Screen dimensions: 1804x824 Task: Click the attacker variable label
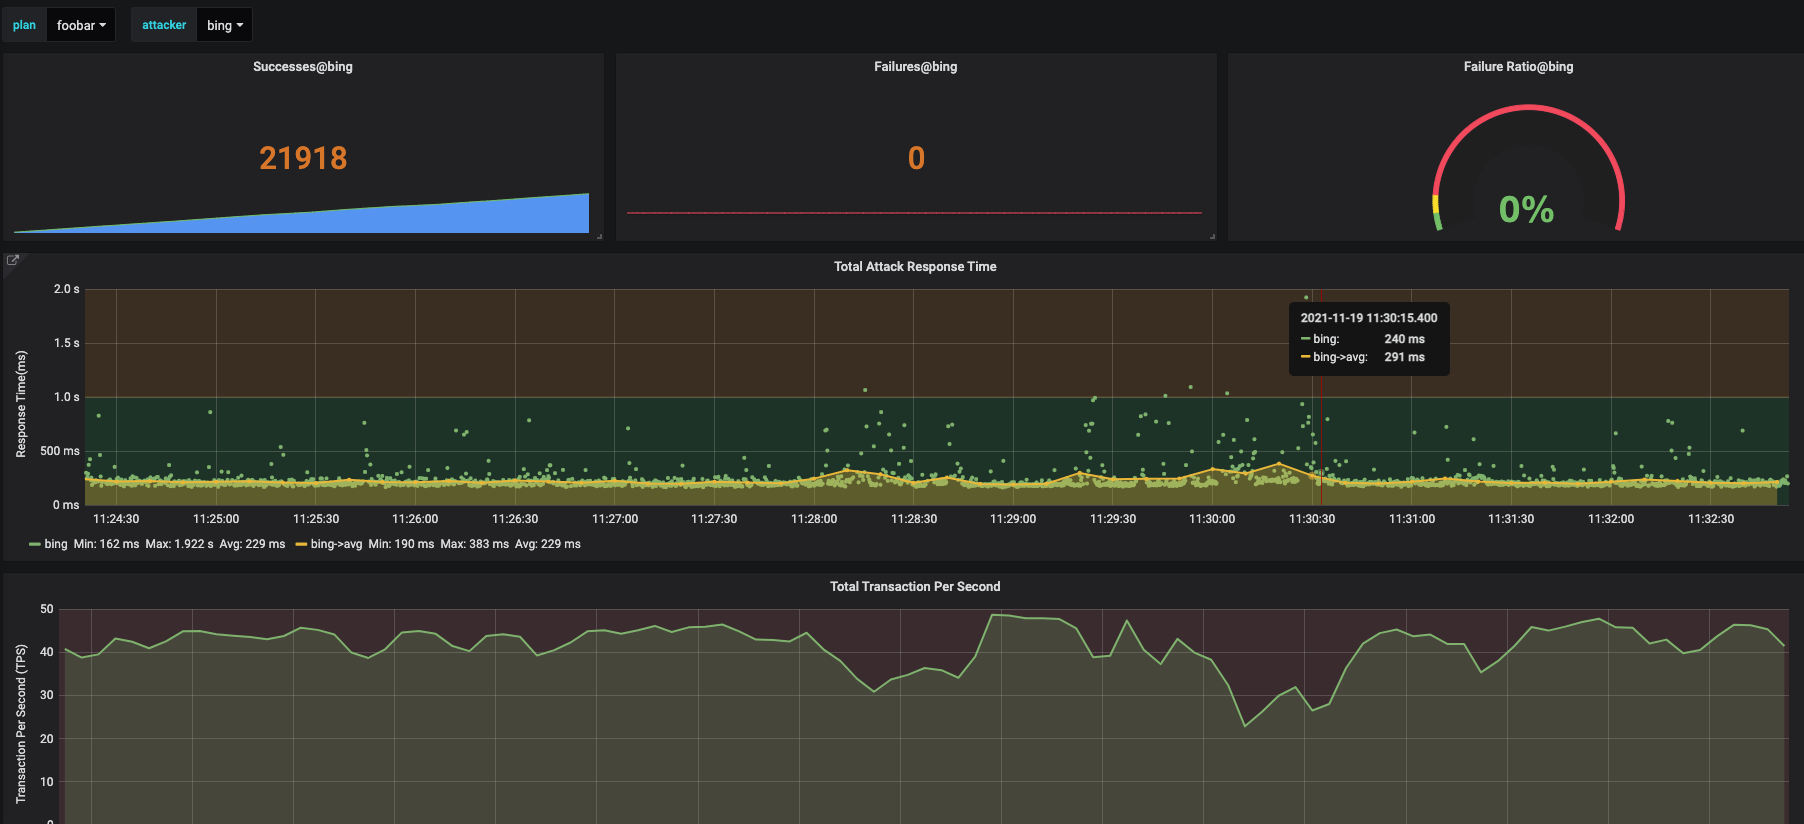click(x=164, y=25)
